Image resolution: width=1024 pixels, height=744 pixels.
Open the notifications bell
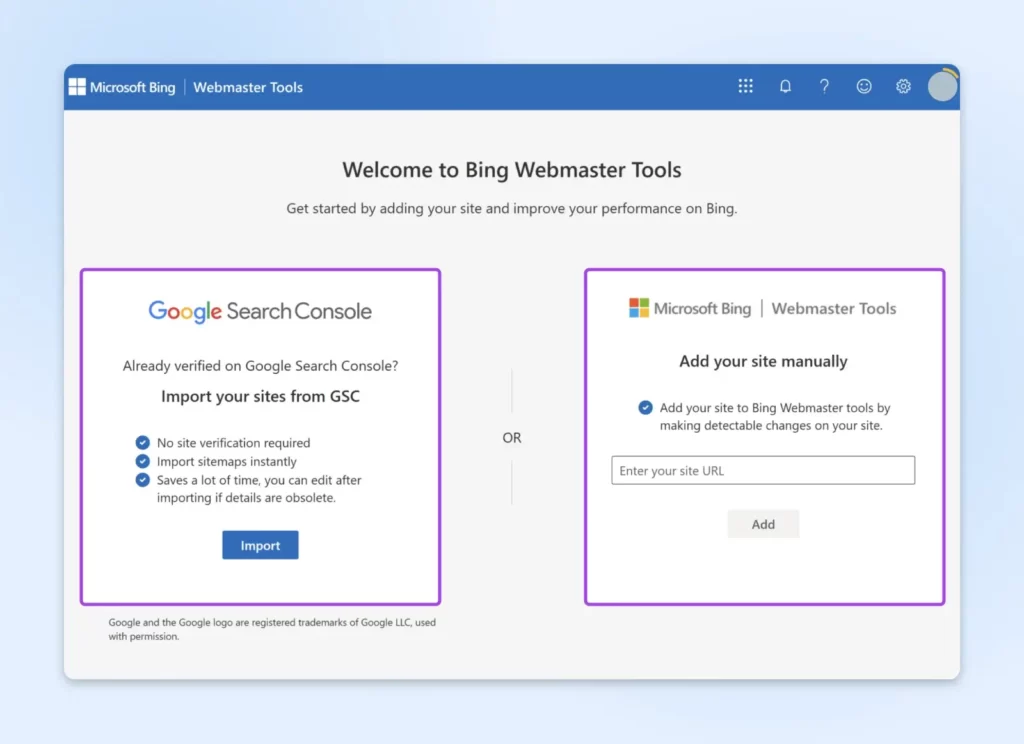click(x=785, y=87)
